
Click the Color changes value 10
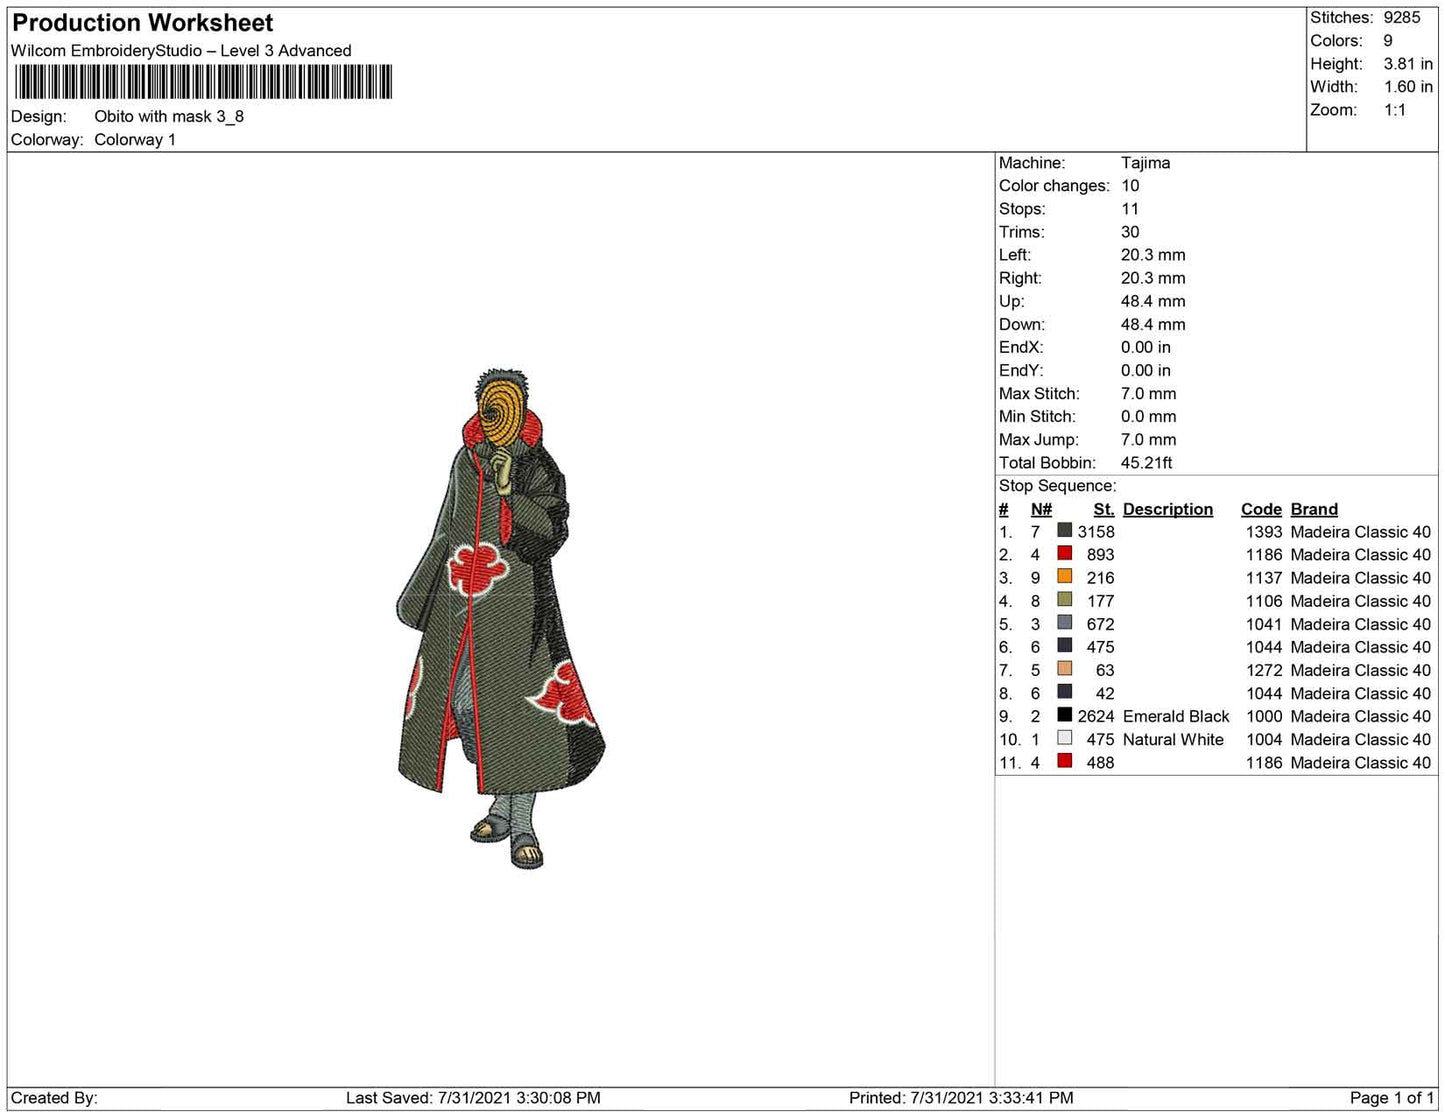click(1130, 186)
